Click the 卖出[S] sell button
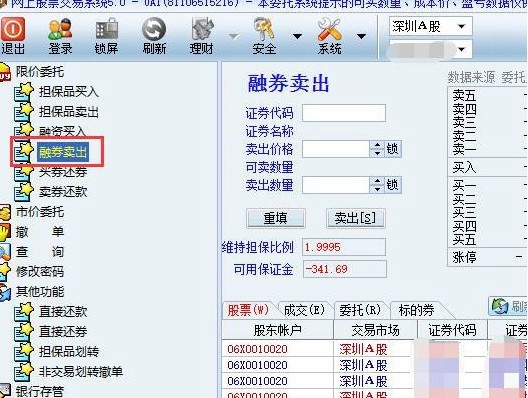 point(356,218)
